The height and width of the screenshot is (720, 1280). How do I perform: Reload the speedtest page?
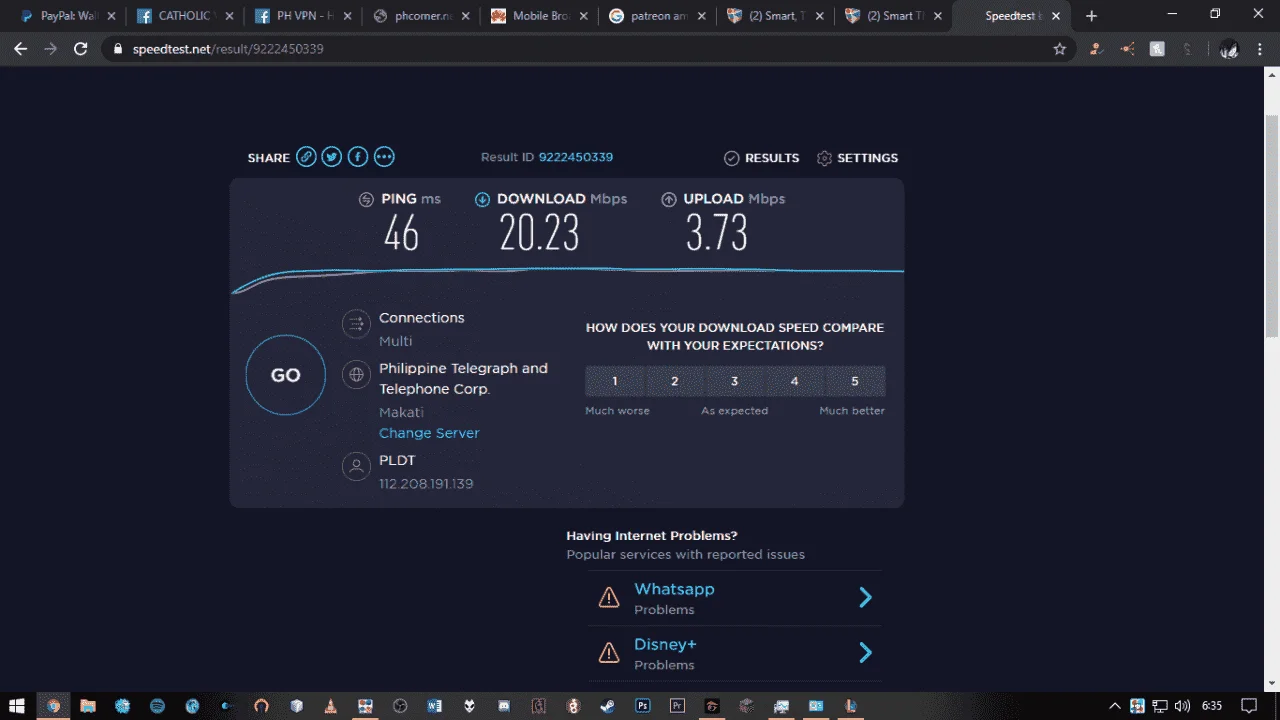[81, 49]
